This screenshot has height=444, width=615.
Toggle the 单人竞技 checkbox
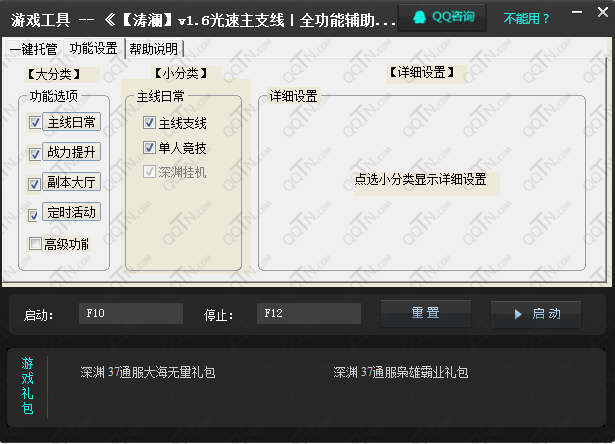click(x=150, y=148)
